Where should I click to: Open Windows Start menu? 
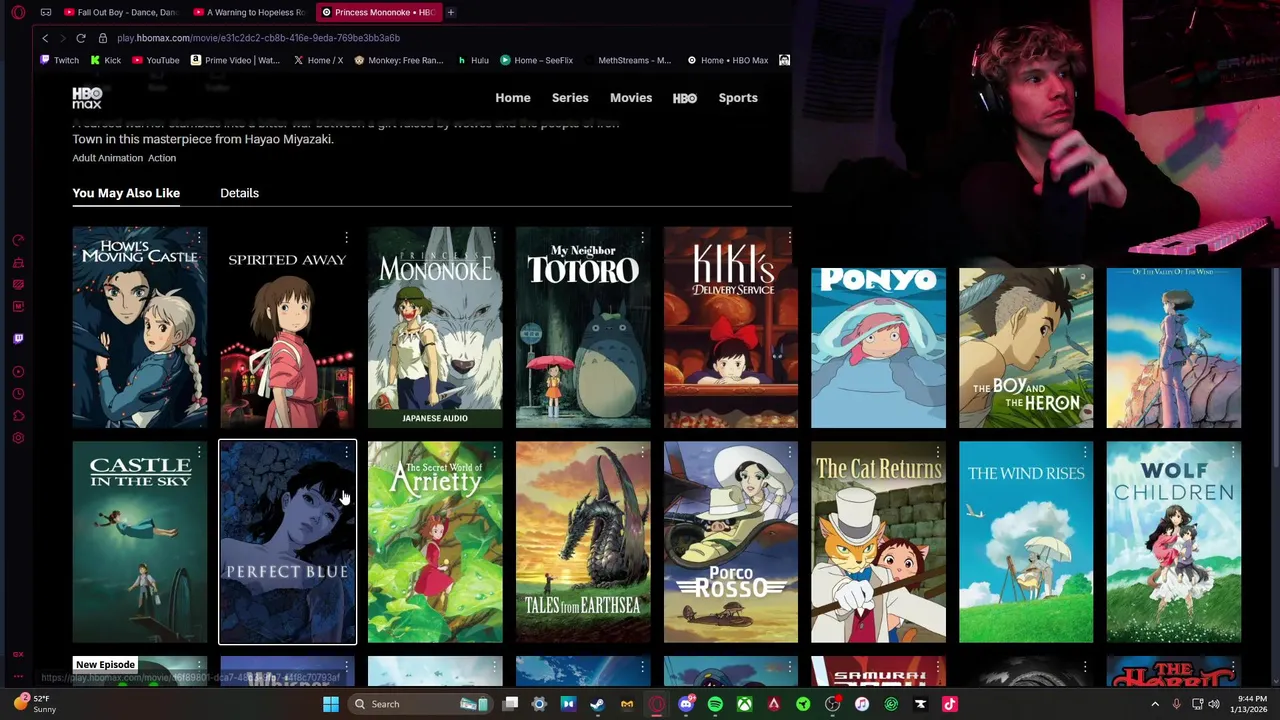coord(331,704)
